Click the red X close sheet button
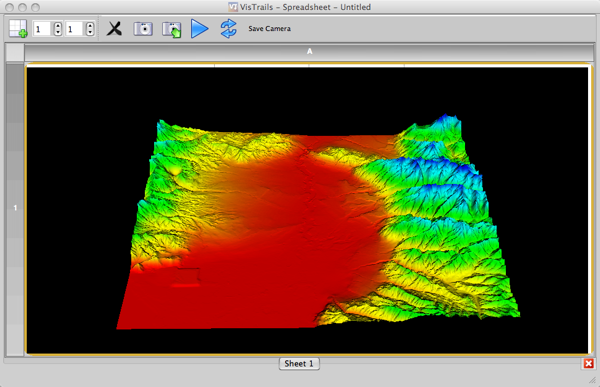The height and width of the screenshot is (387, 600). point(589,364)
